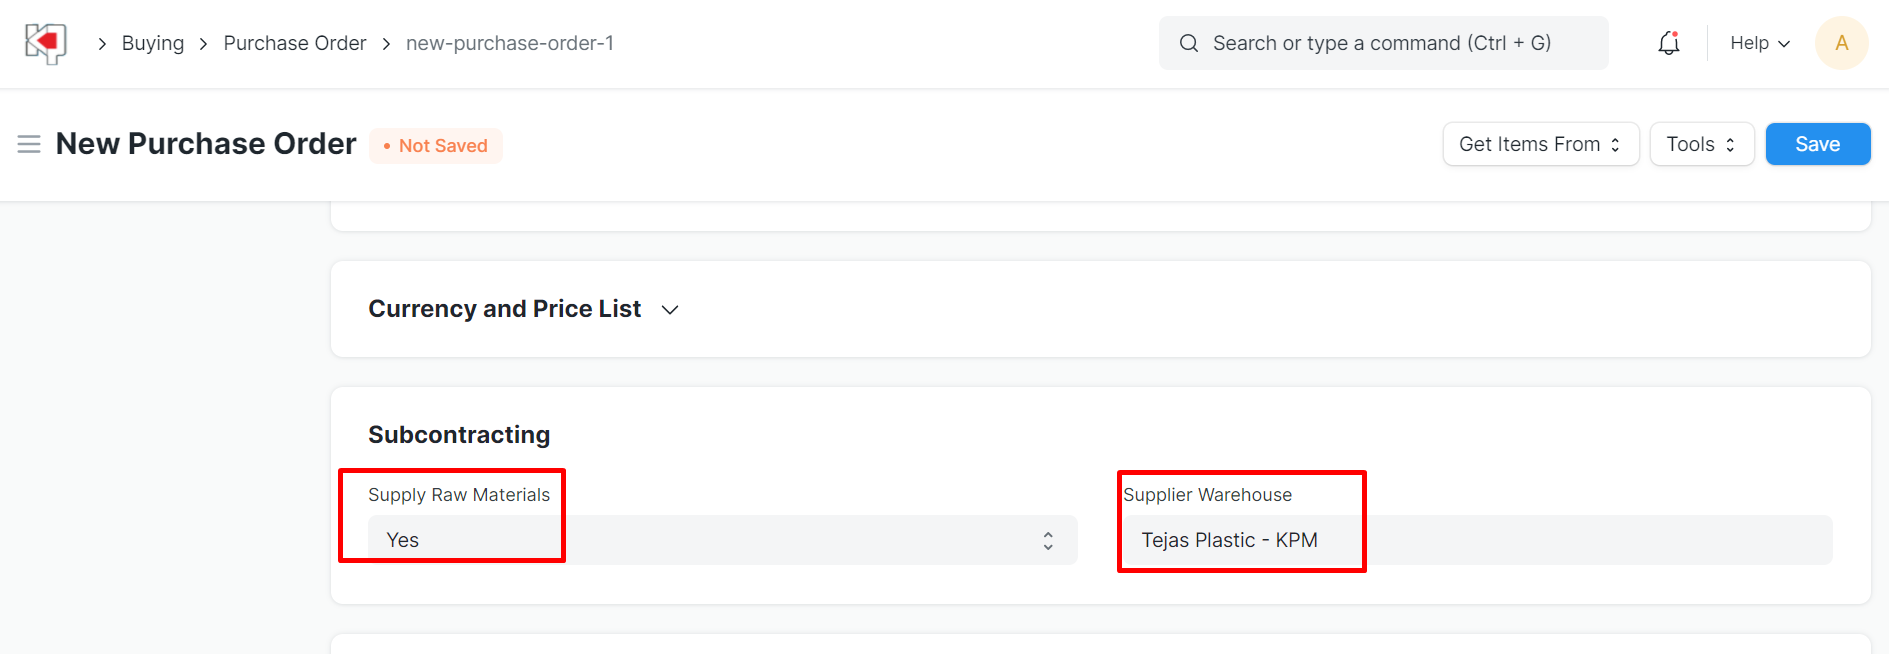Go to Buying in the breadcrumb
This screenshot has width=1889, height=654.
tap(153, 43)
